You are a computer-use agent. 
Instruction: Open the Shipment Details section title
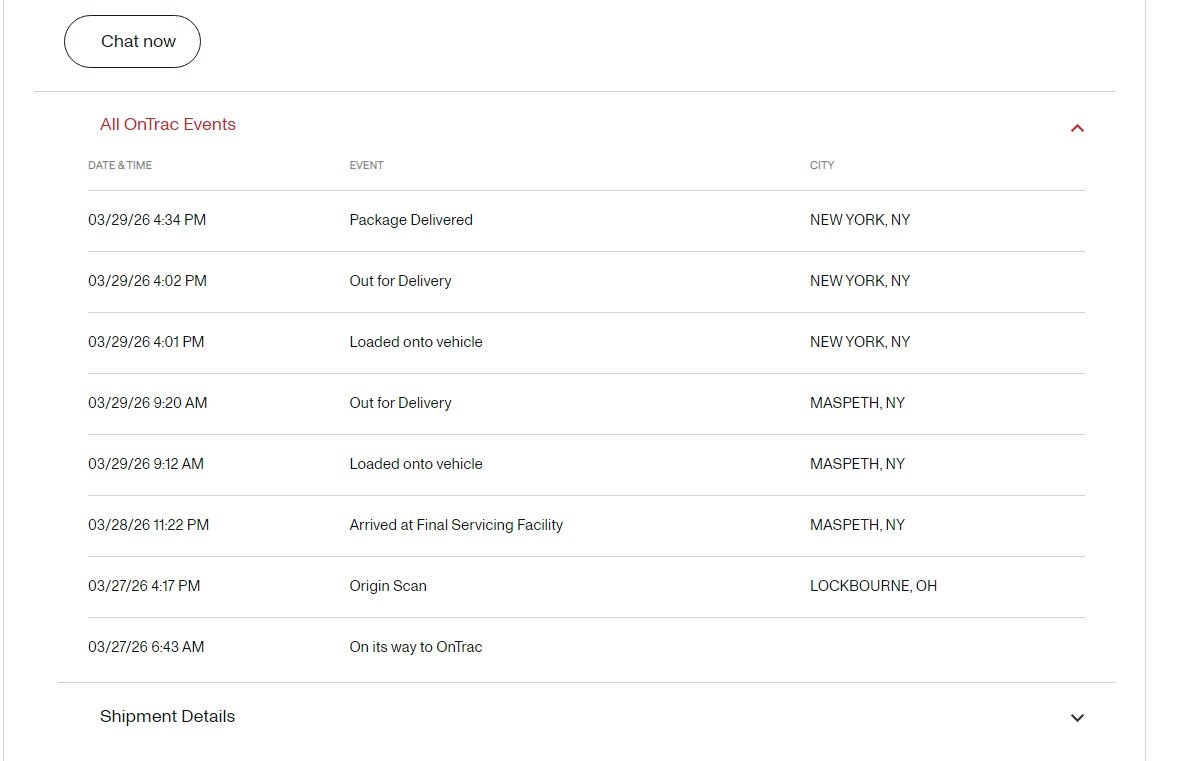[168, 717]
